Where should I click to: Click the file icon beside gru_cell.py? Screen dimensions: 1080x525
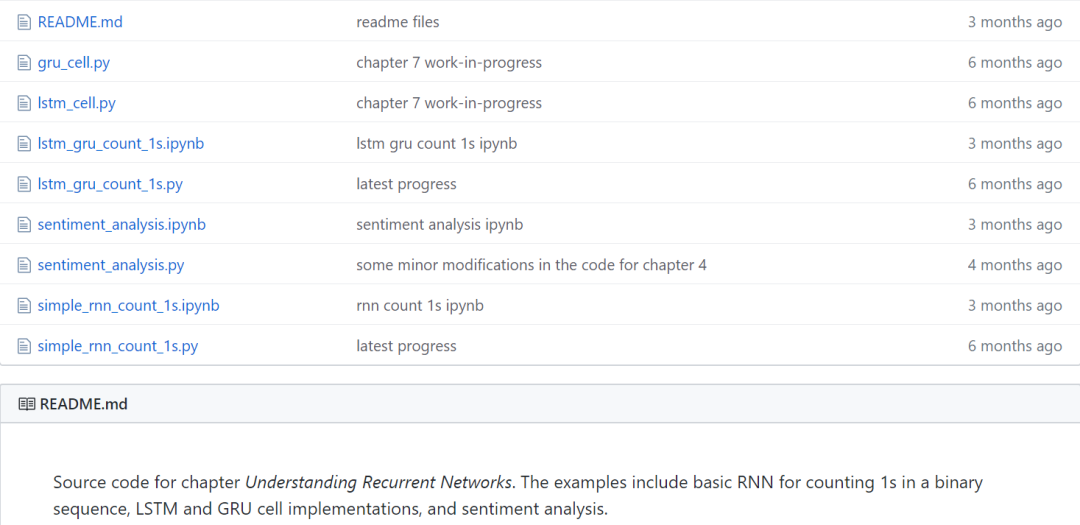point(24,62)
